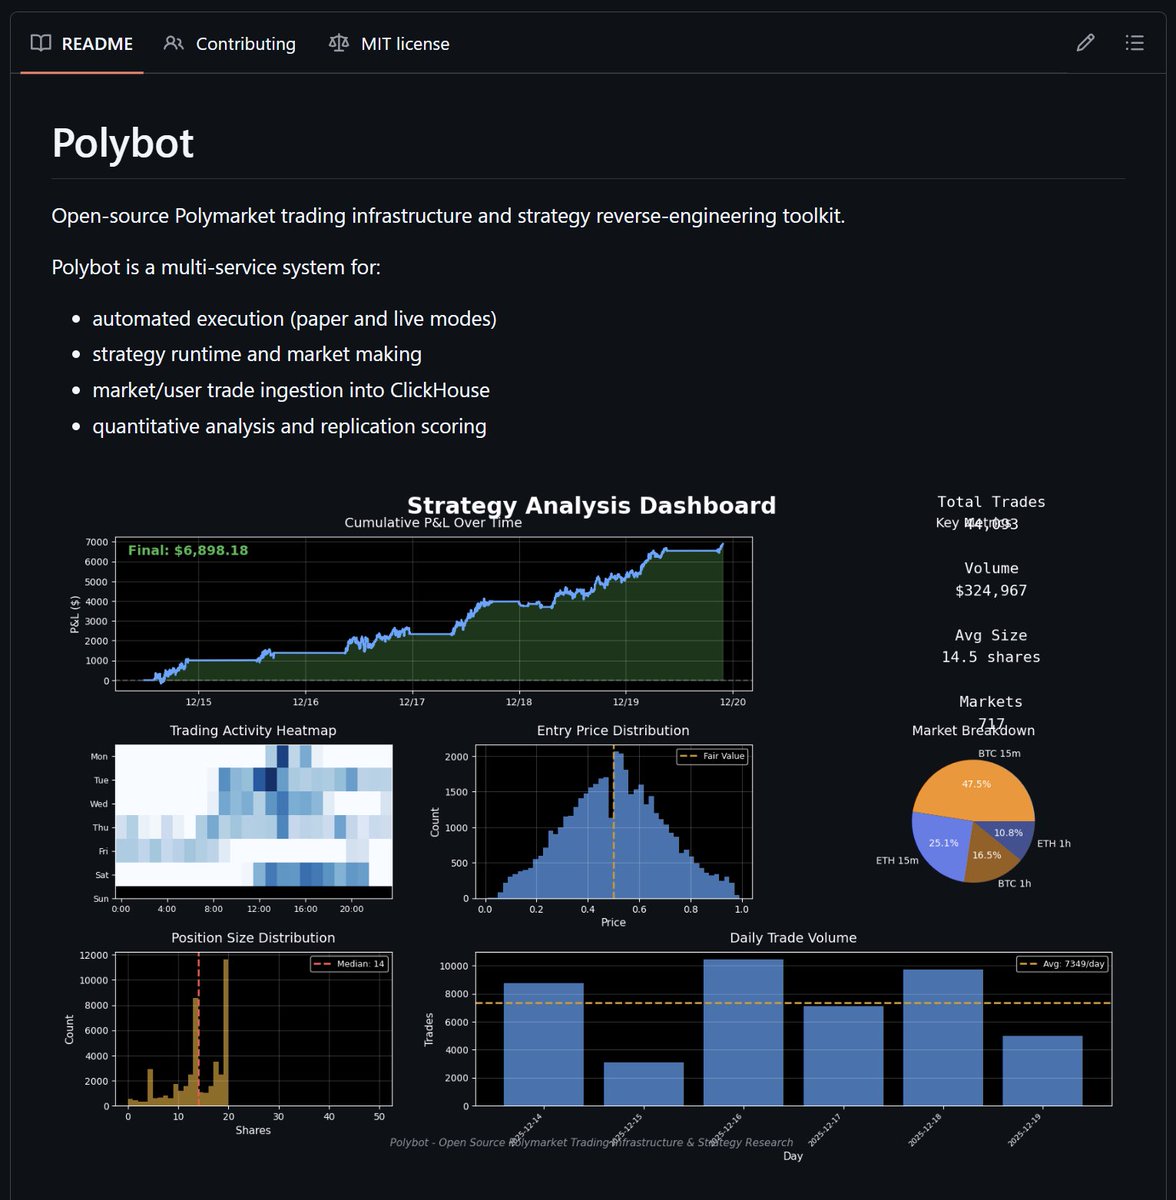
Task: Select 'market/user trade ingestion into ClickHouse' bullet
Action: [291, 390]
